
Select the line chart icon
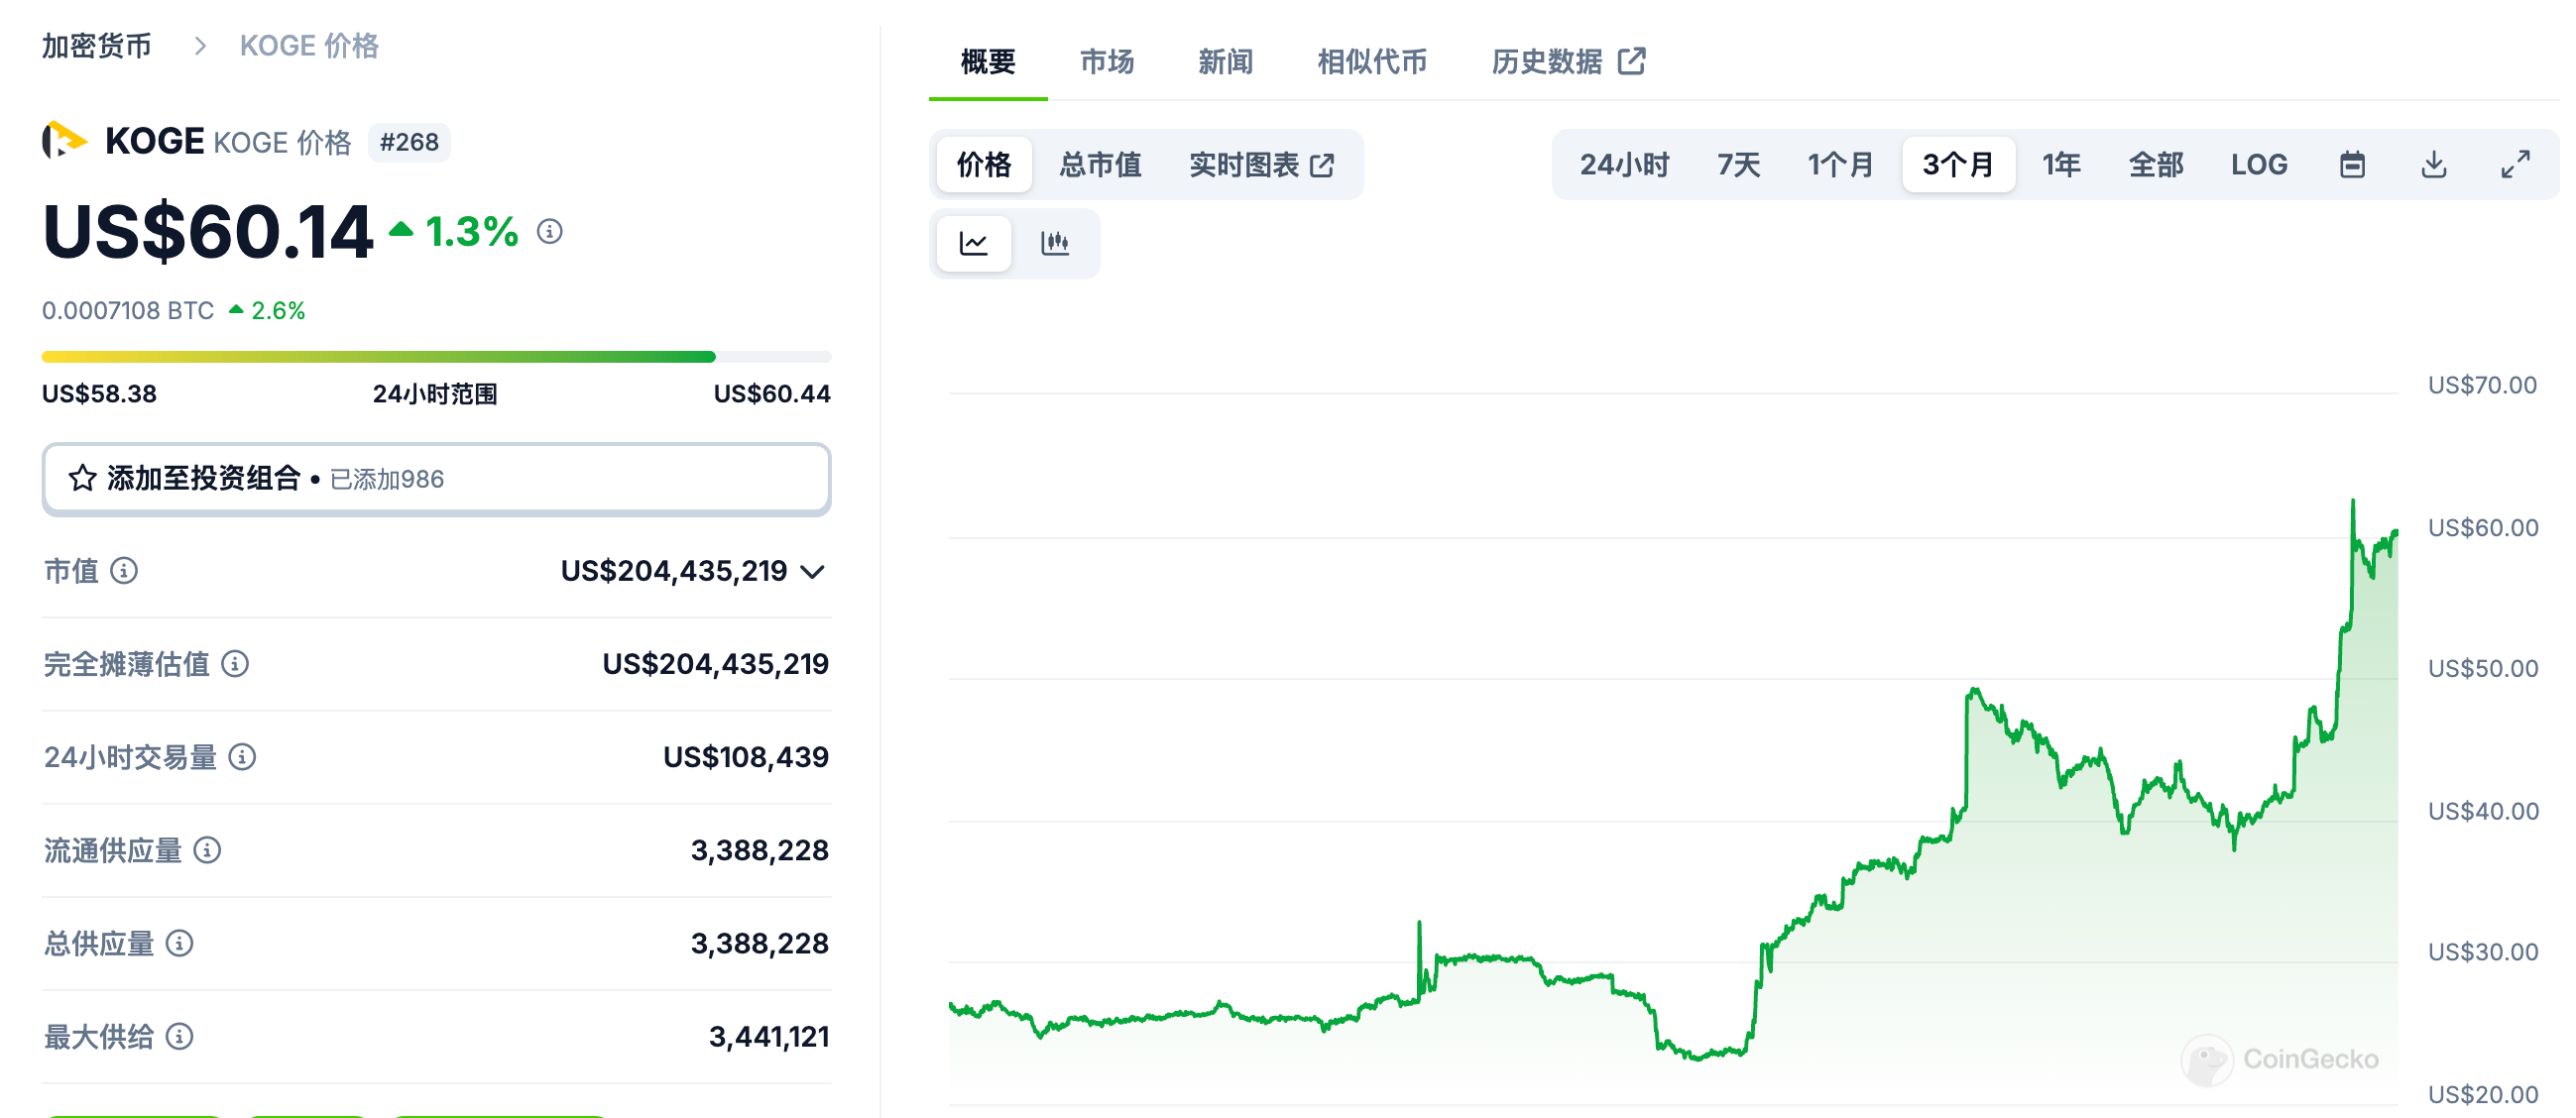[973, 243]
